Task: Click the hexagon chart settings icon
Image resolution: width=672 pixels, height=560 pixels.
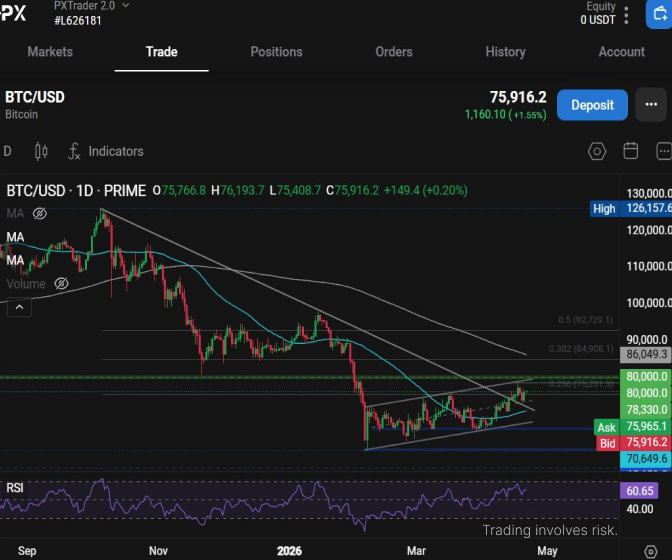Action: 597,151
